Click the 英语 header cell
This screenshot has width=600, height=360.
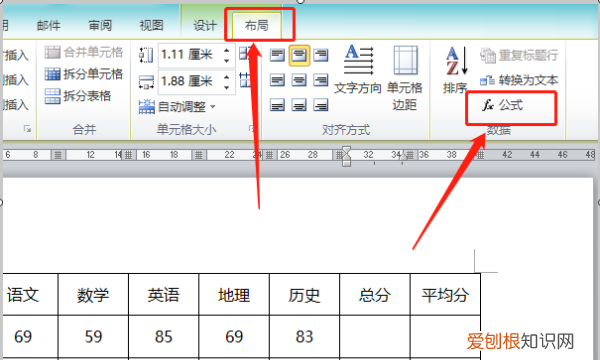coord(163,295)
